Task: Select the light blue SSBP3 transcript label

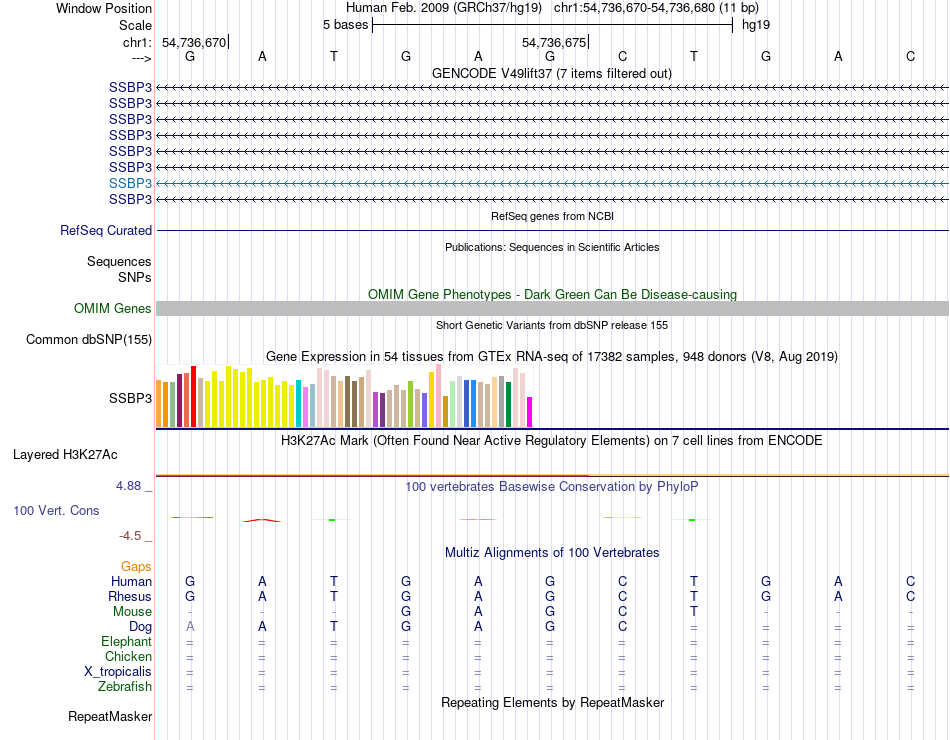Action: point(130,183)
